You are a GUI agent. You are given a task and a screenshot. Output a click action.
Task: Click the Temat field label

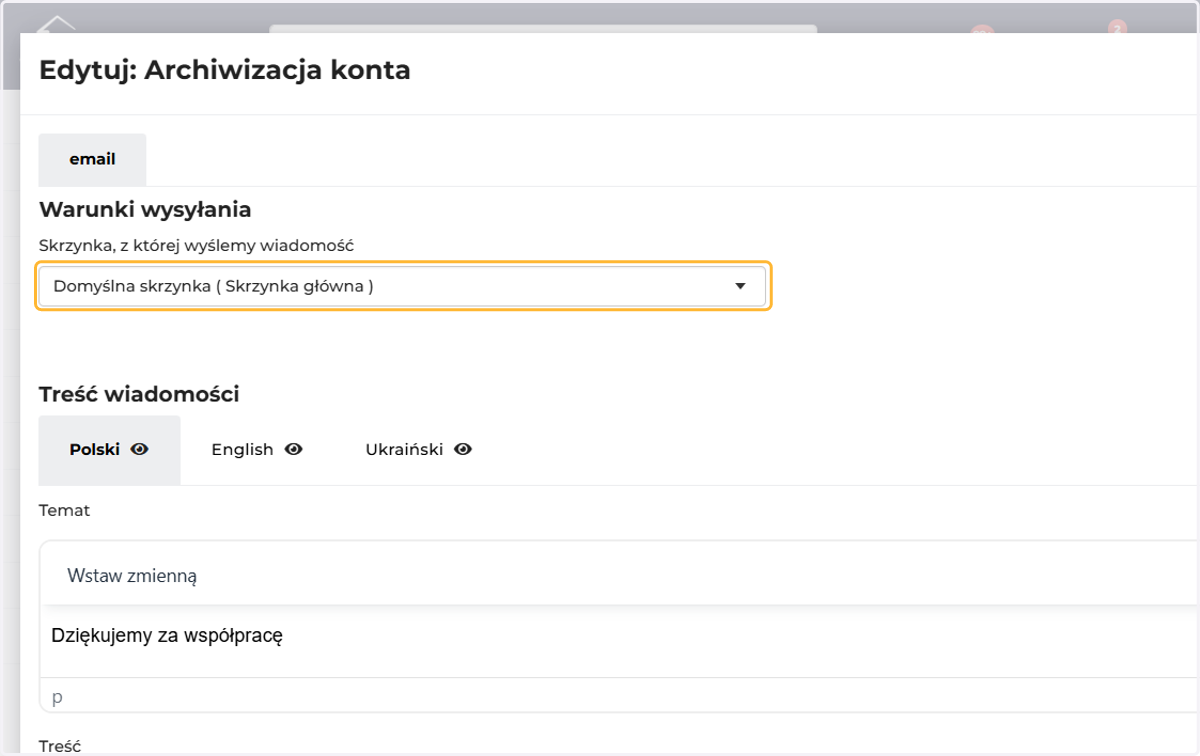(x=64, y=511)
